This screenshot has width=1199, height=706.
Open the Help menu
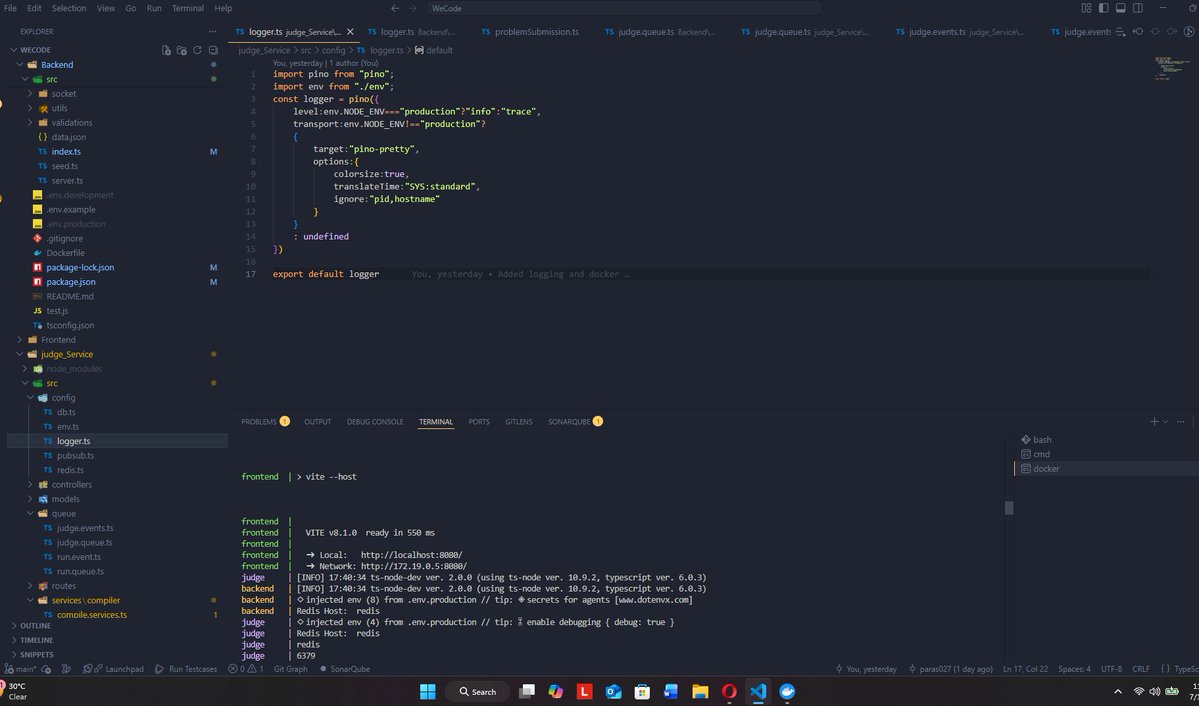point(223,8)
